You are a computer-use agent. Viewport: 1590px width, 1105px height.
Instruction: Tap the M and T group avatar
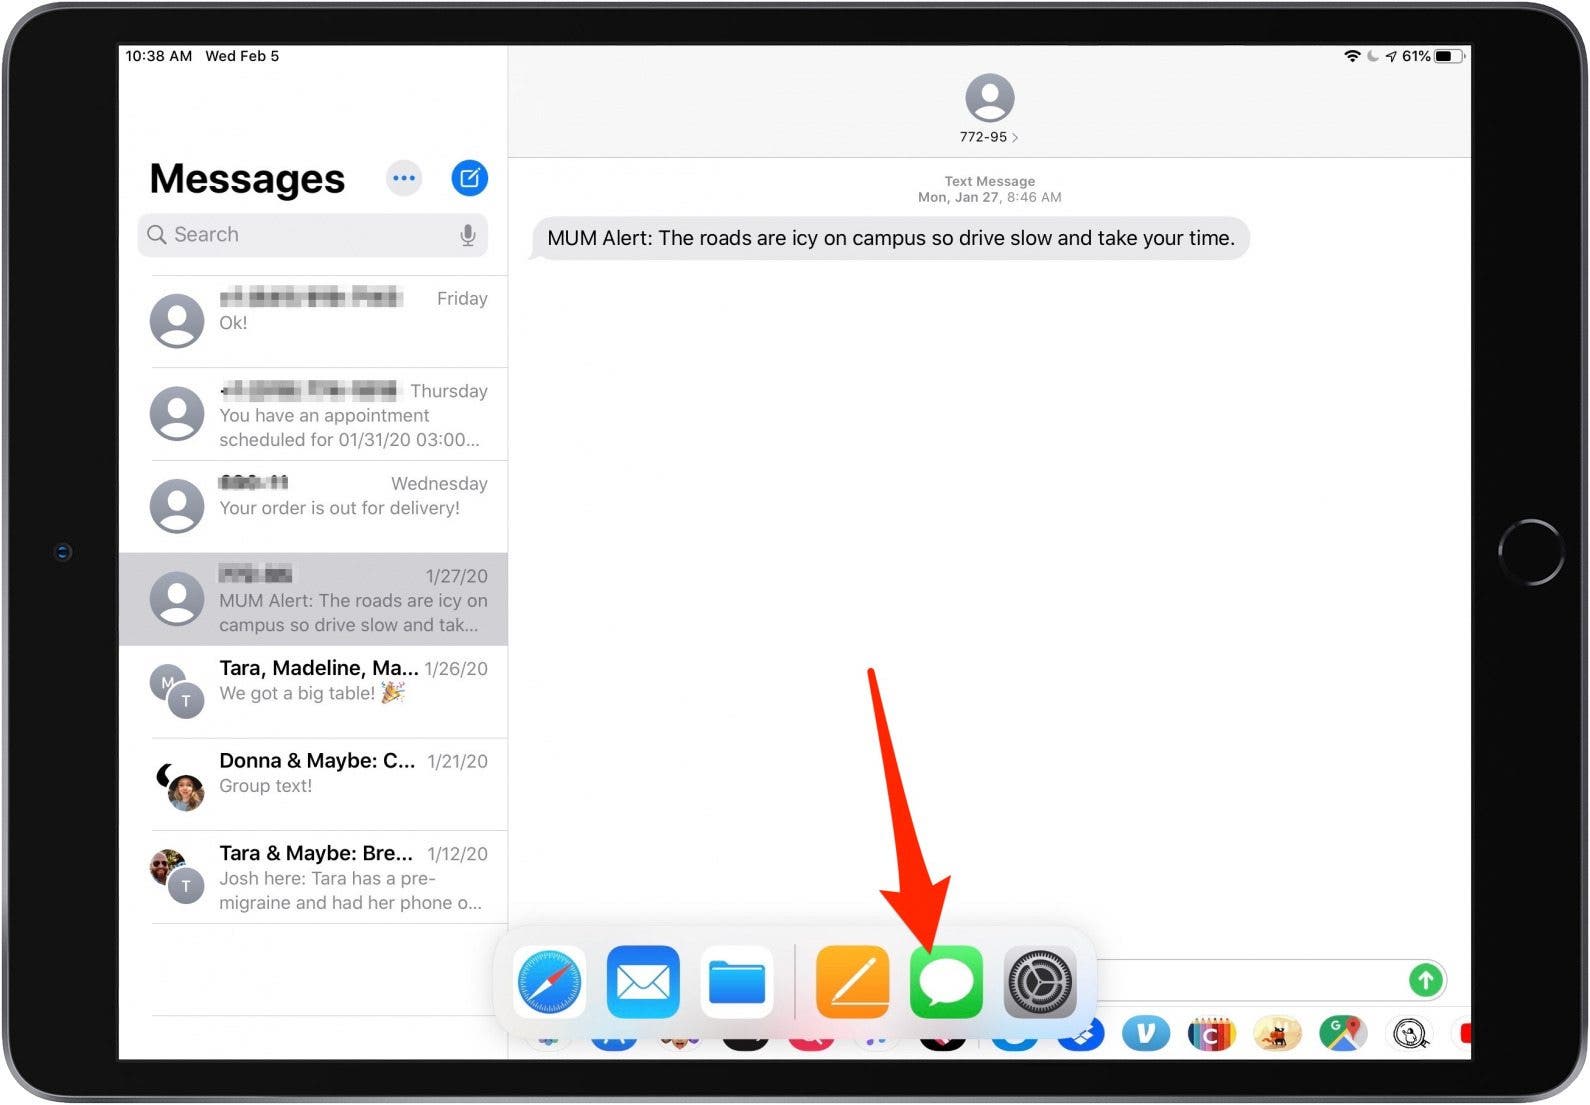coord(177,691)
